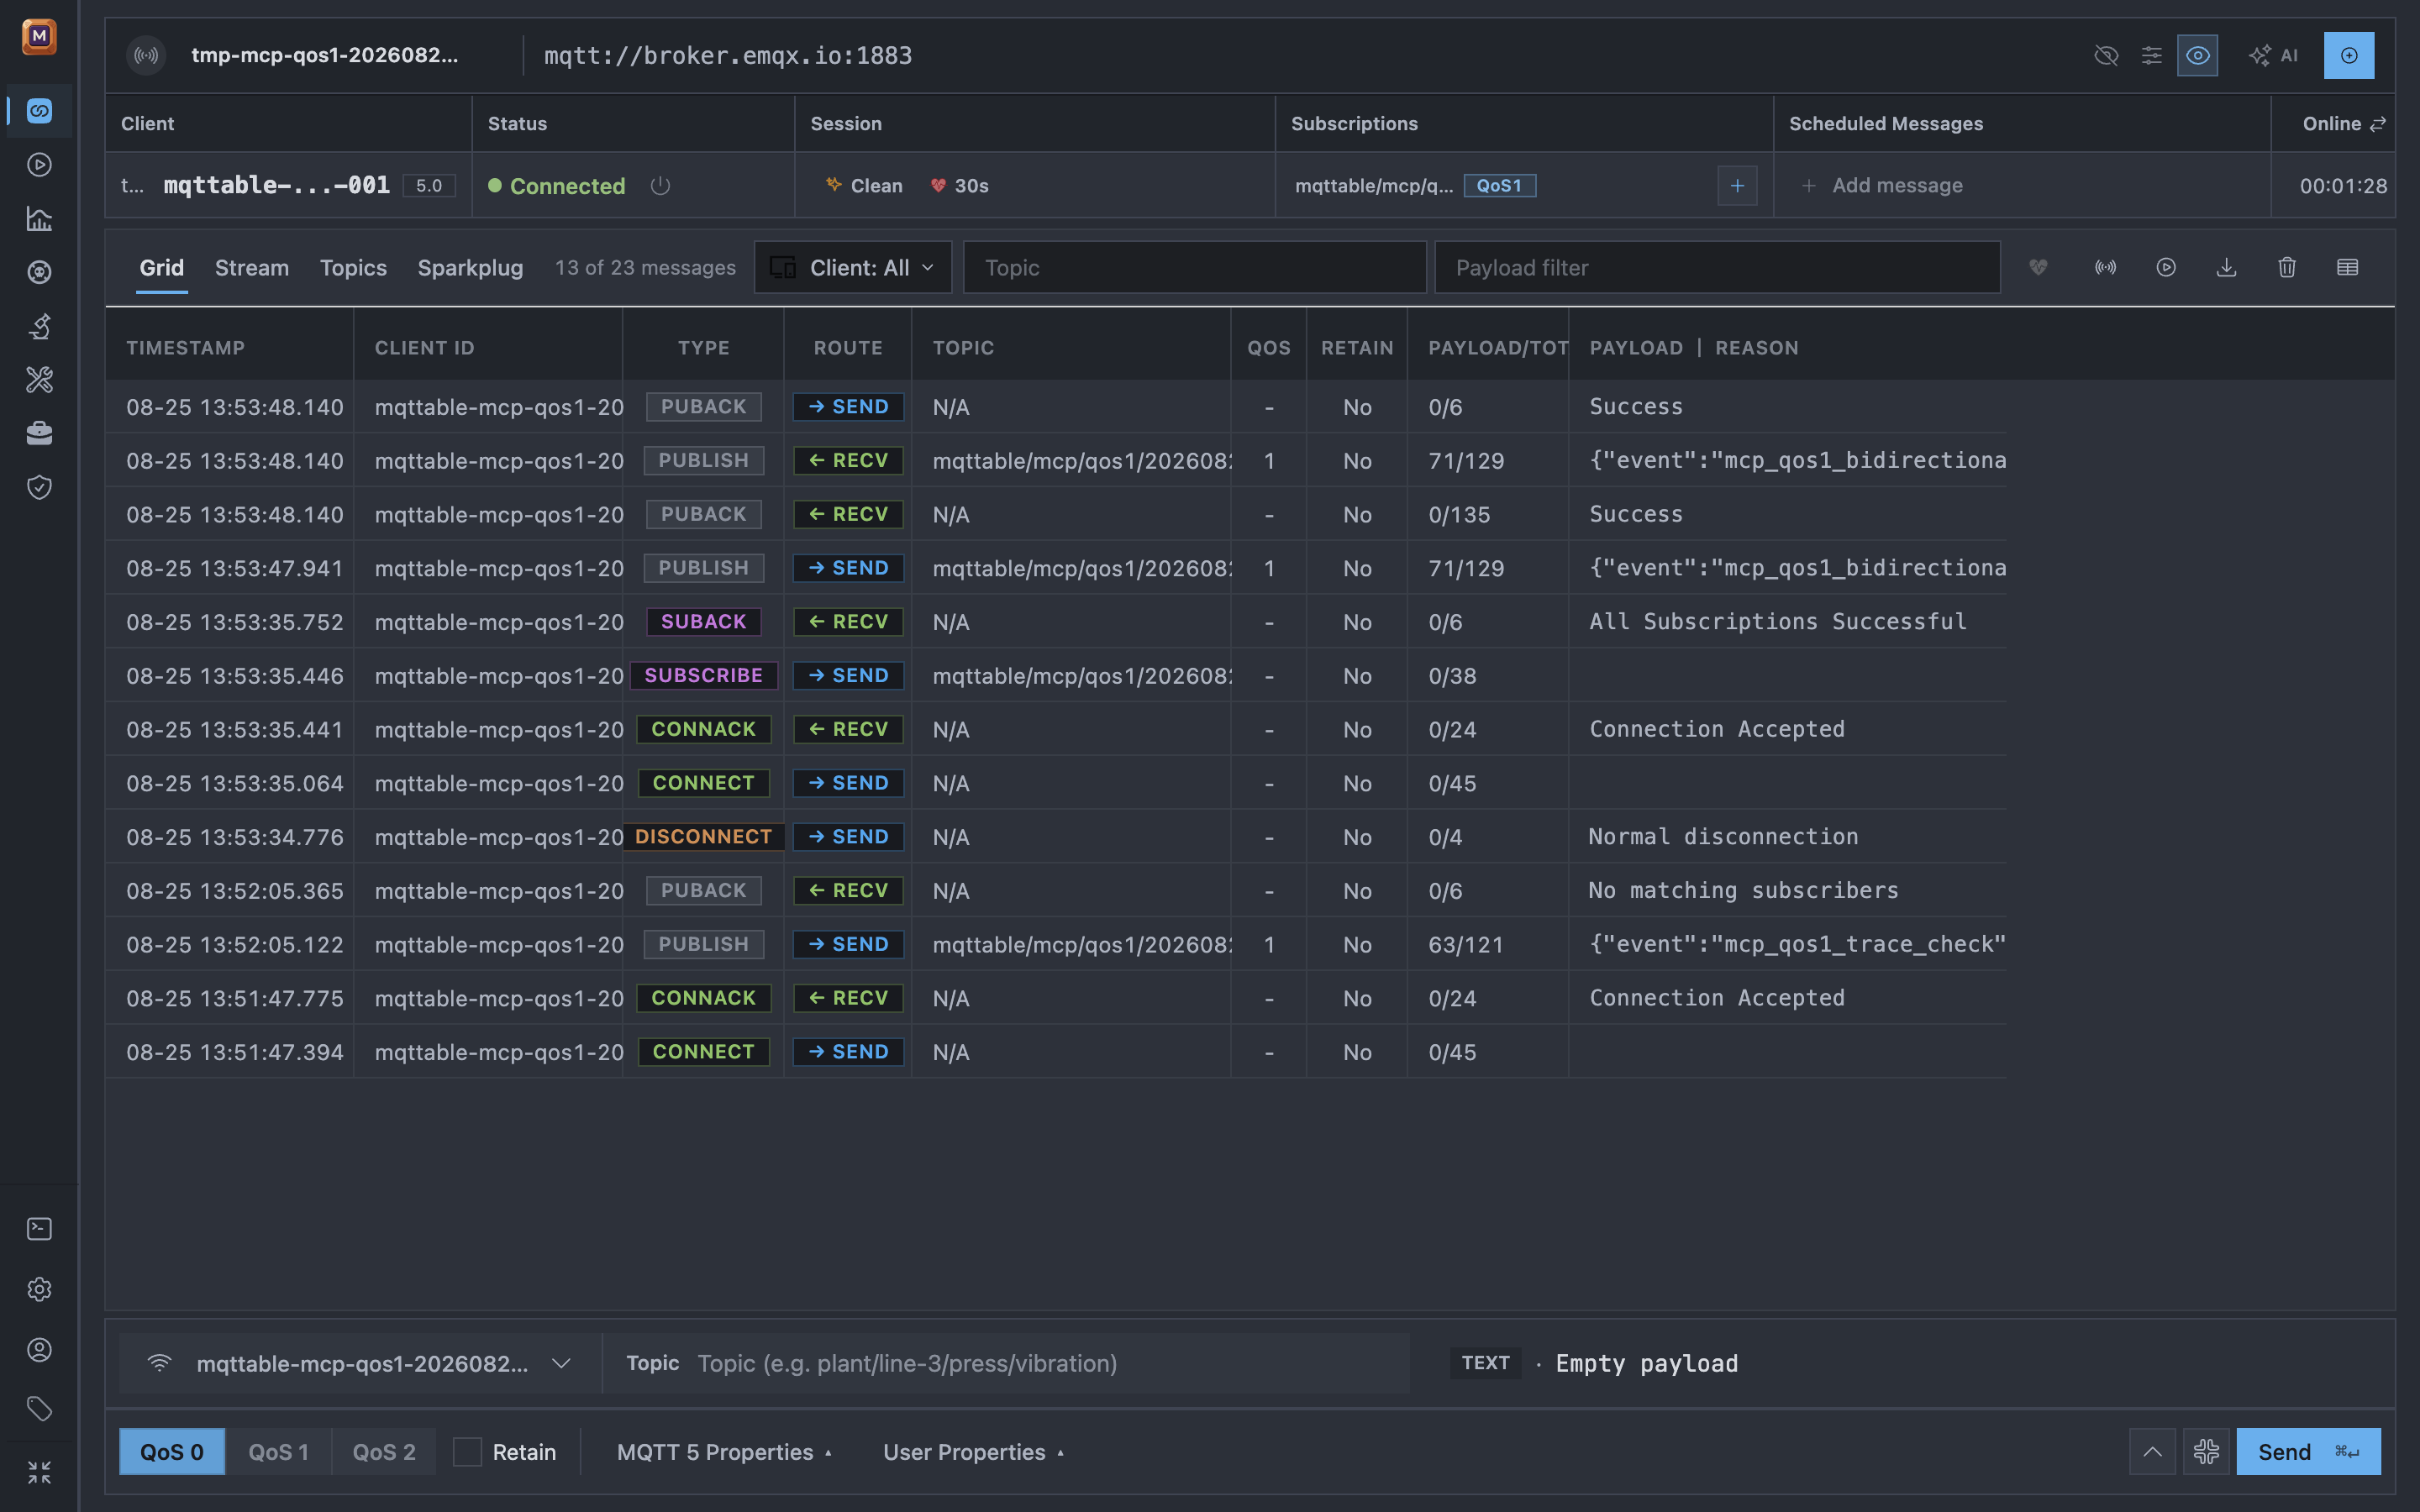The height and width of the screenshot is (1512, 2420).
Task: Toggle the broadcast signal icon in the message toolbar
Action: [x=2105, y=267]
